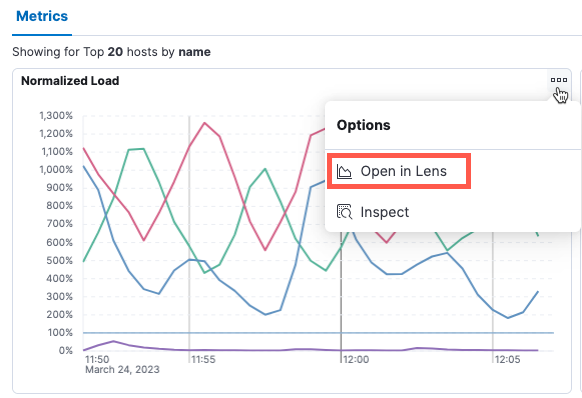Click the Options popover heading
This screenshot has width=582, height=398.
[363, 125]
